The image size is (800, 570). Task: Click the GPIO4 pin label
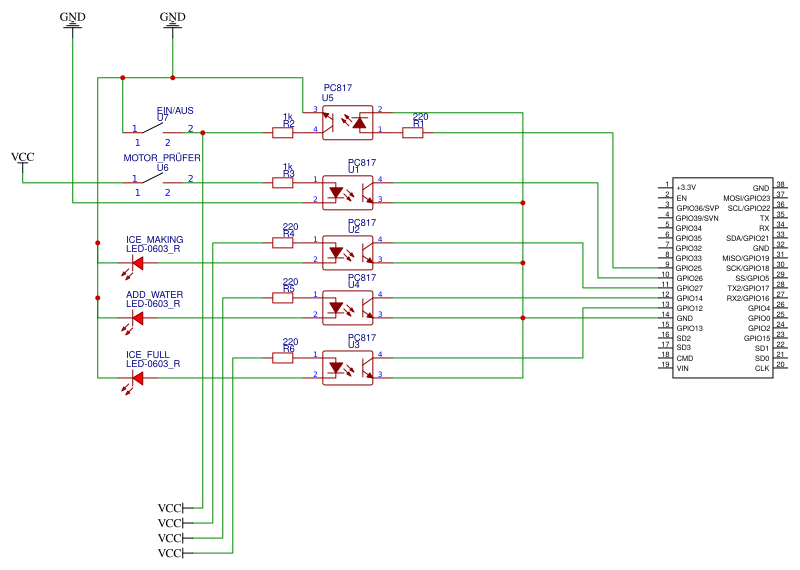click(x=759, y=308)
